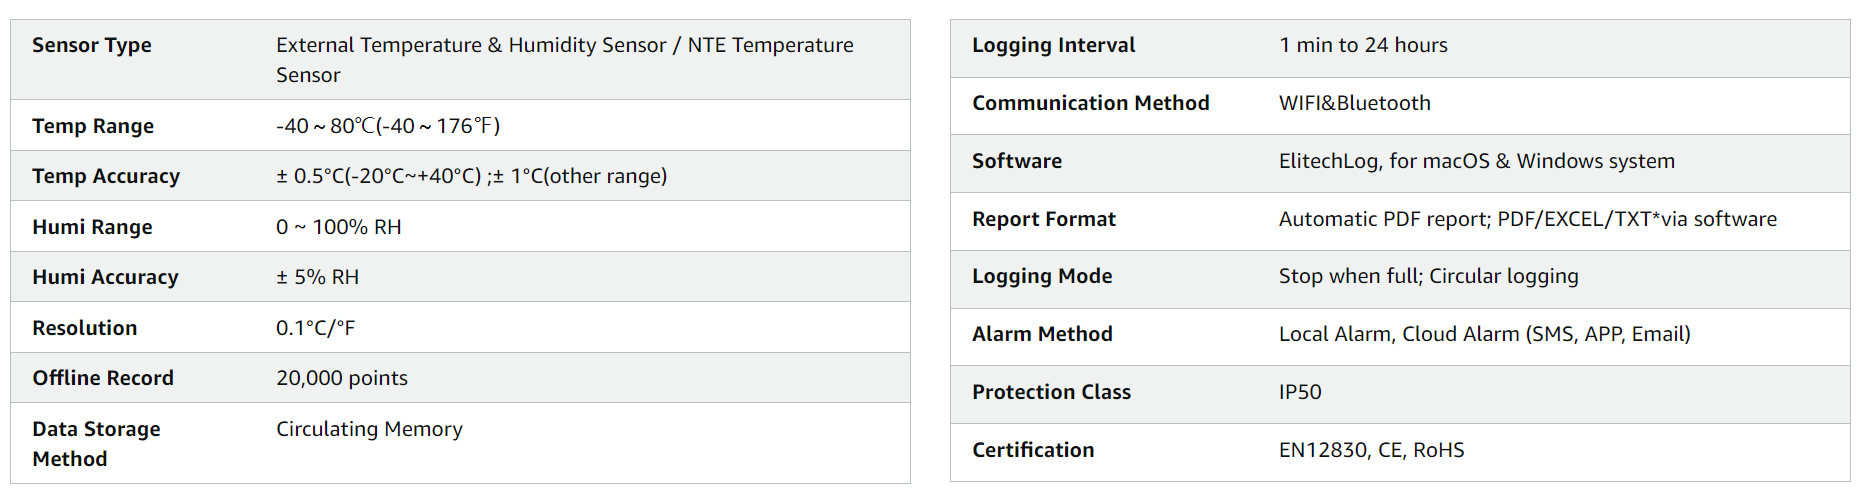Click the Communication Method label
This screenshot has height=498, width=1857.
pyautogui.click(x=1090, y=103)
